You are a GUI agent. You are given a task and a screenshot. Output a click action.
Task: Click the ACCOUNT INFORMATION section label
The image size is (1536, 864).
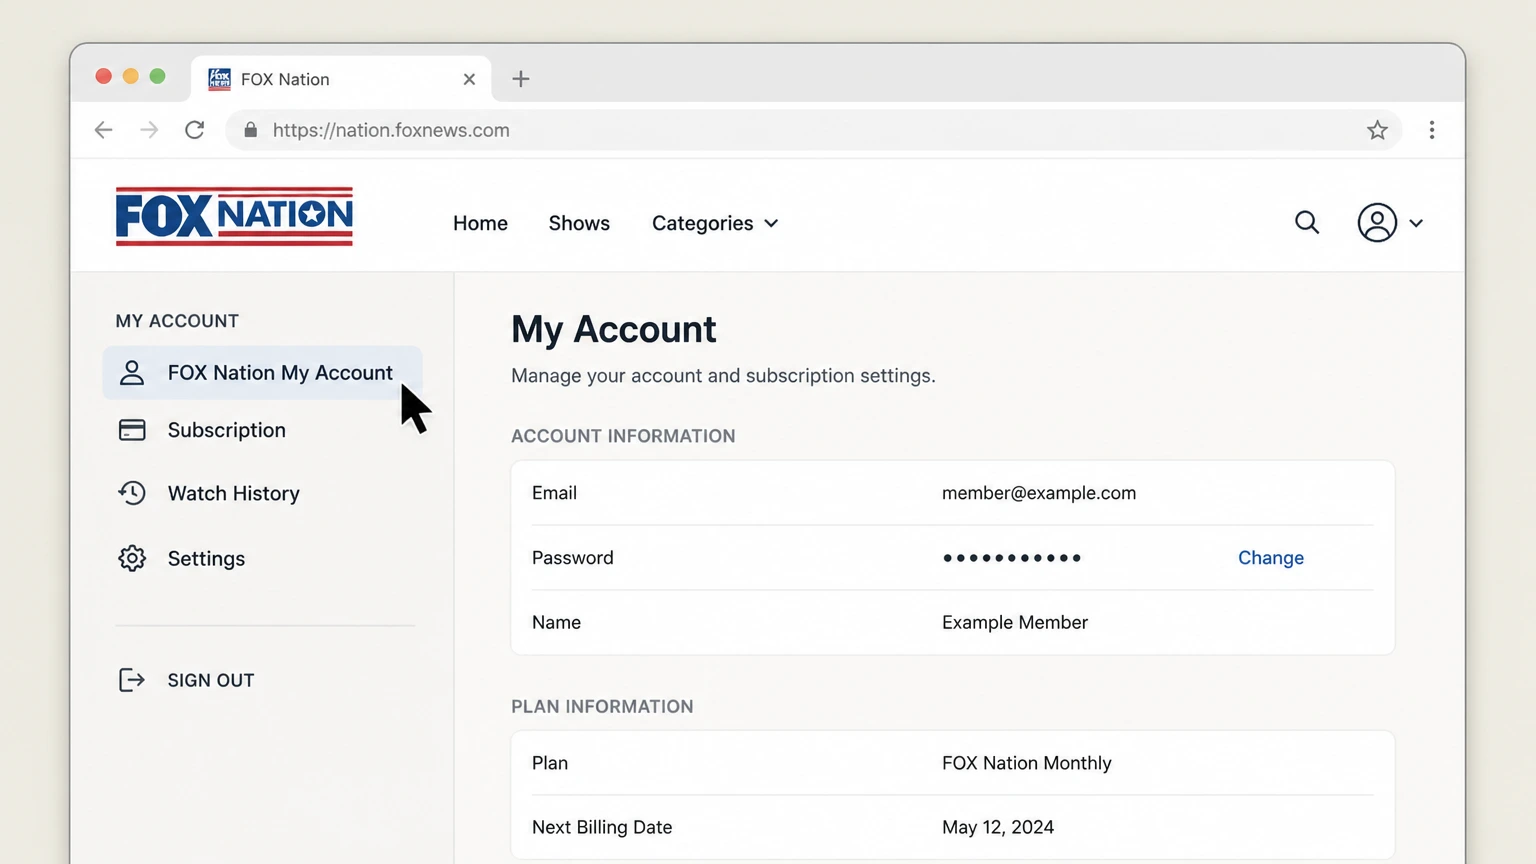pos(623,436)
